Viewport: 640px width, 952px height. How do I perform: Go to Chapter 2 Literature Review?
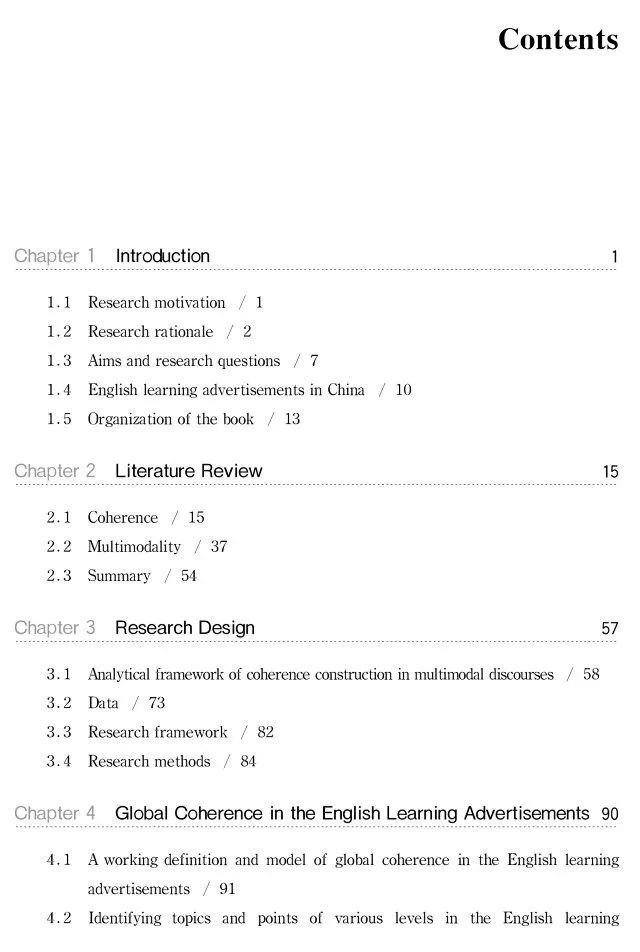[x=188, y=471]
